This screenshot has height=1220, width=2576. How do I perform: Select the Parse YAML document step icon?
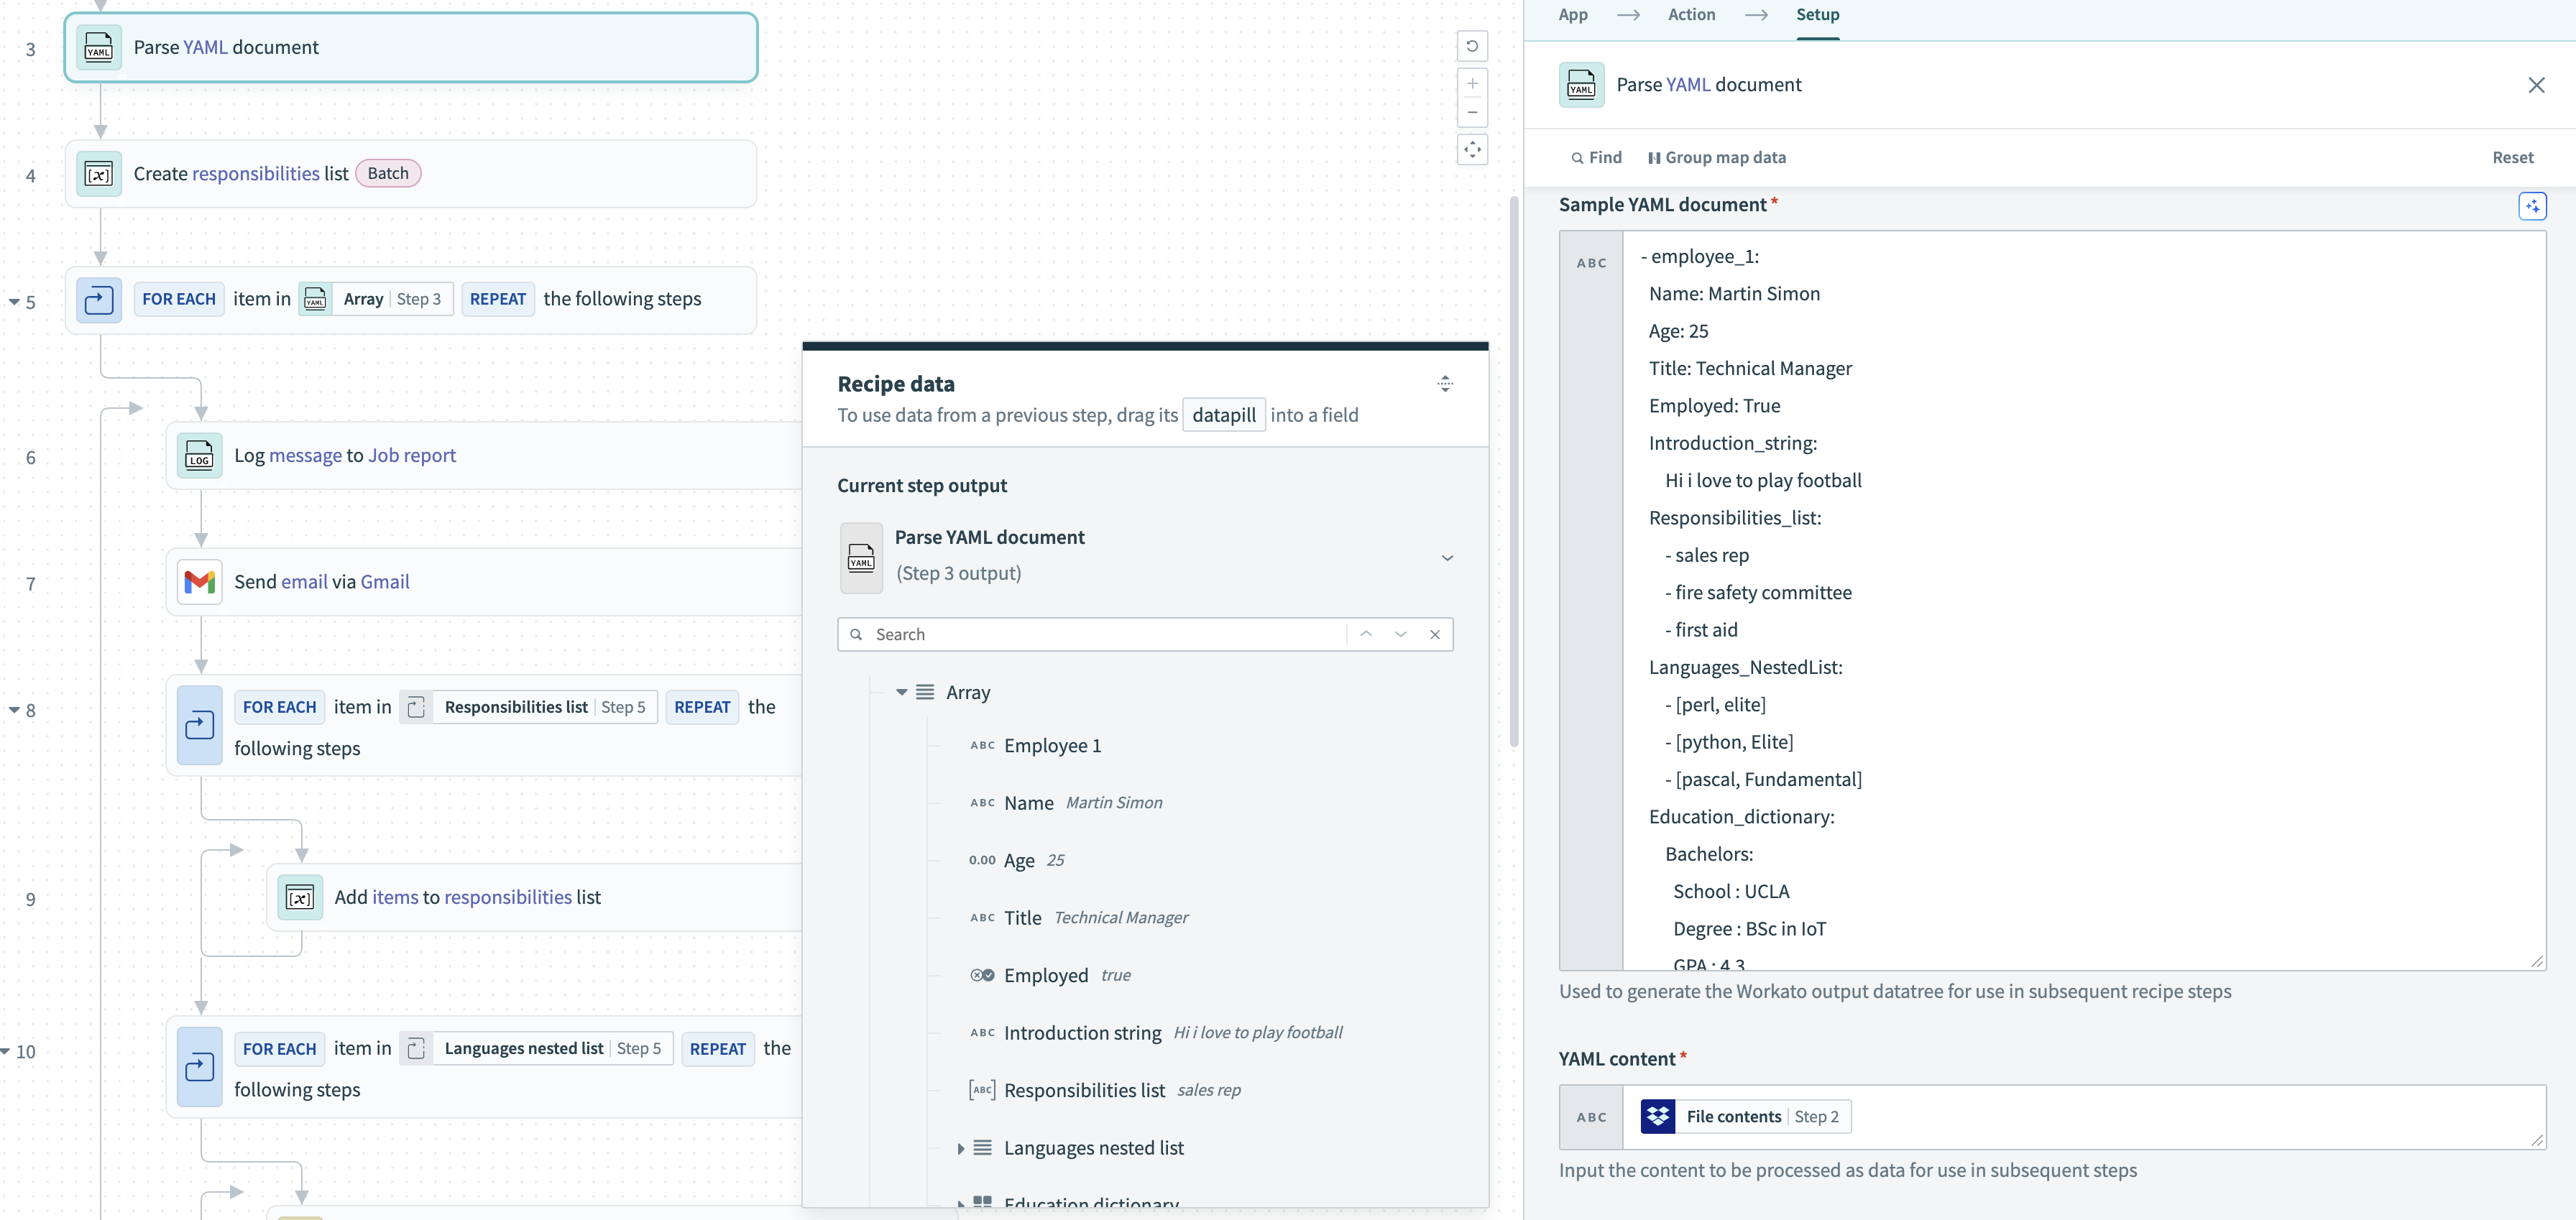99,46
